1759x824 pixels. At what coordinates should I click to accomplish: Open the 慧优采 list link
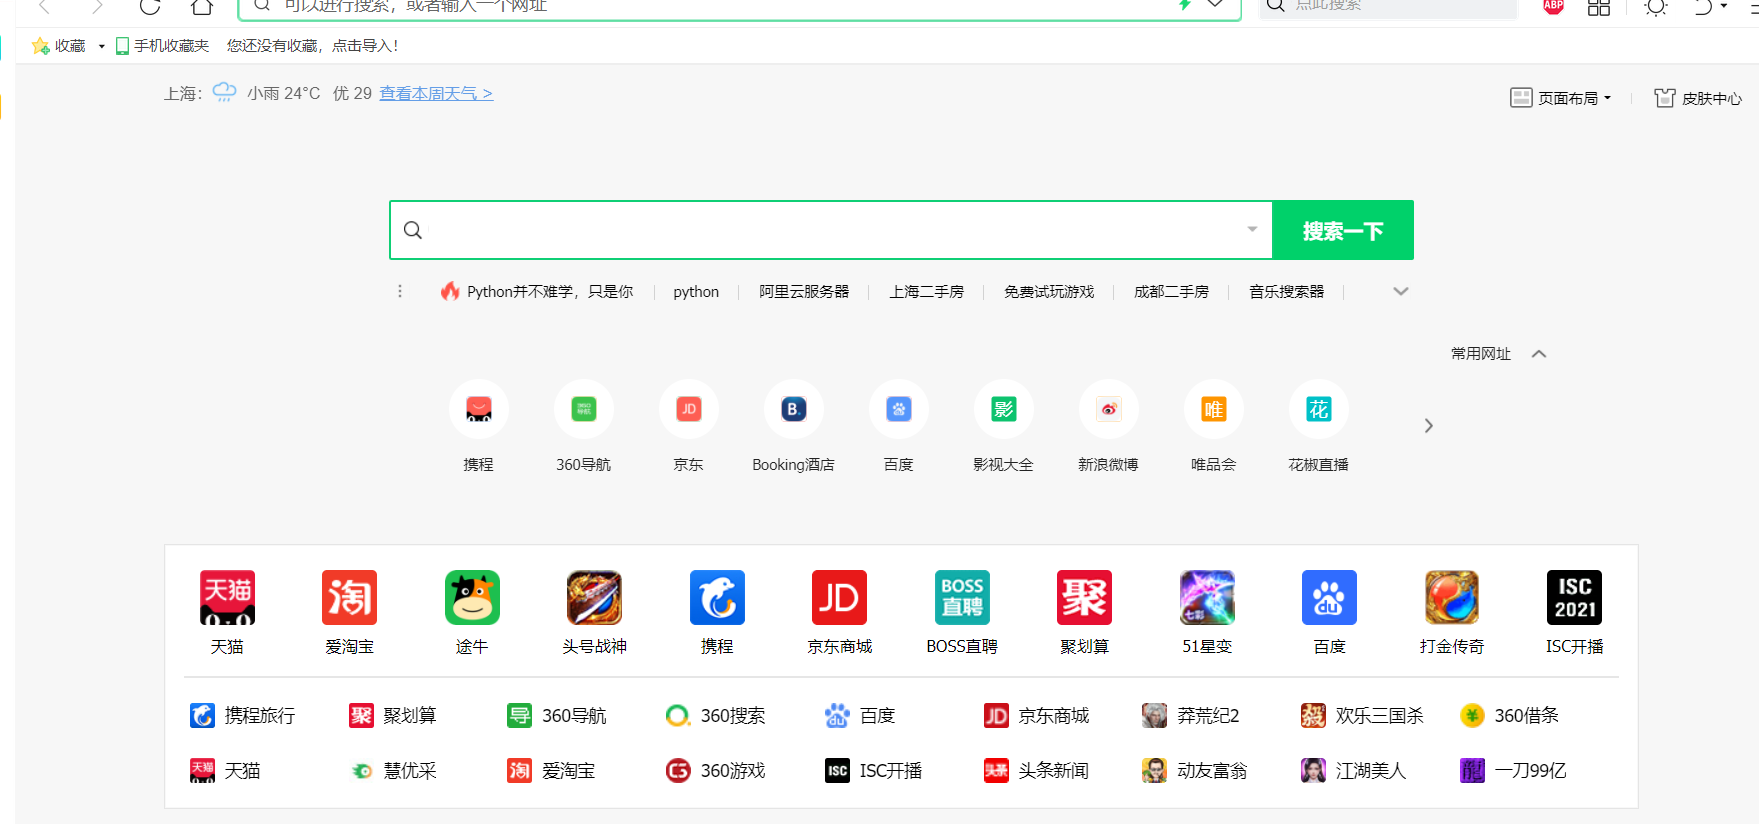pos(393,770)
